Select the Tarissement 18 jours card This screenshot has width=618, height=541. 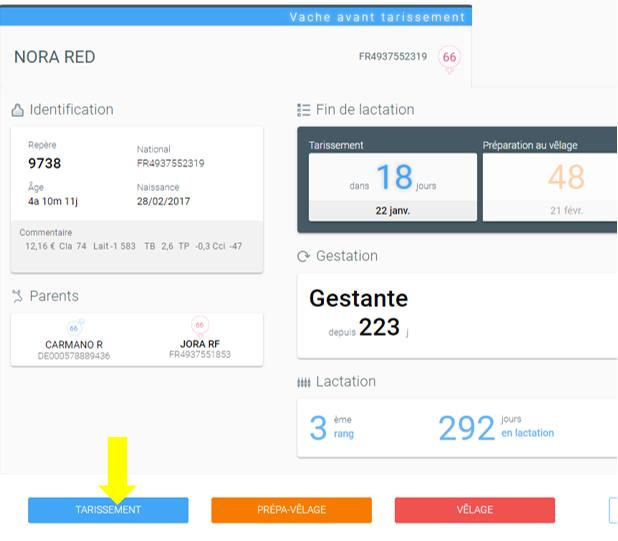click(x=393, y=187)
